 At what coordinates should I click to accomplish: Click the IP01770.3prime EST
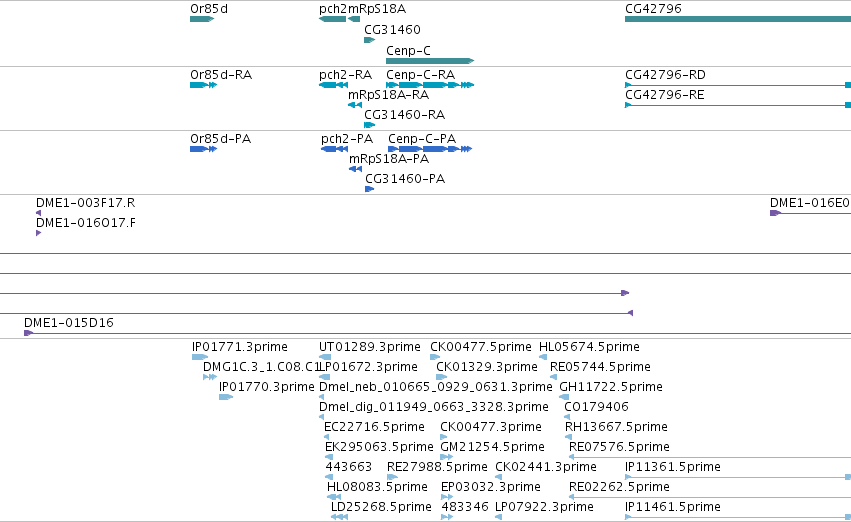click(x=226, y=397)
